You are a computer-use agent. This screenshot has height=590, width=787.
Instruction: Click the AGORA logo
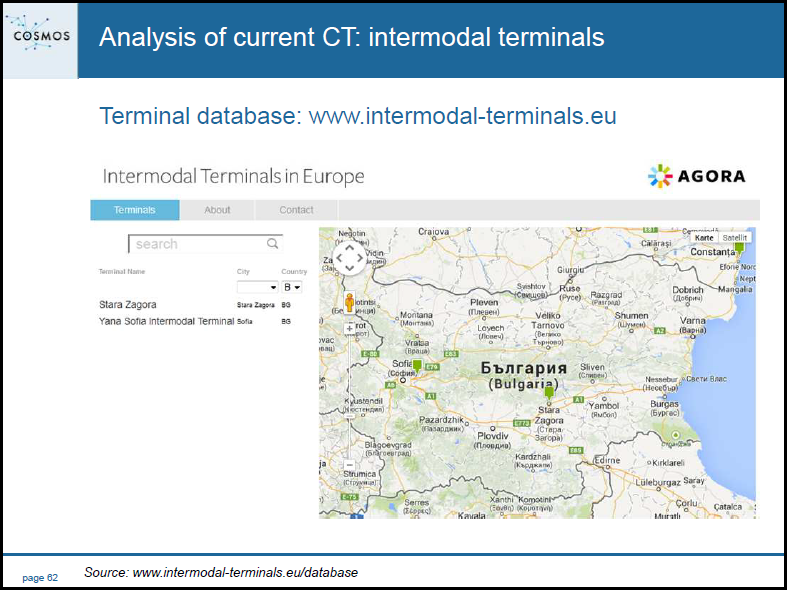[x=697, y=176]
